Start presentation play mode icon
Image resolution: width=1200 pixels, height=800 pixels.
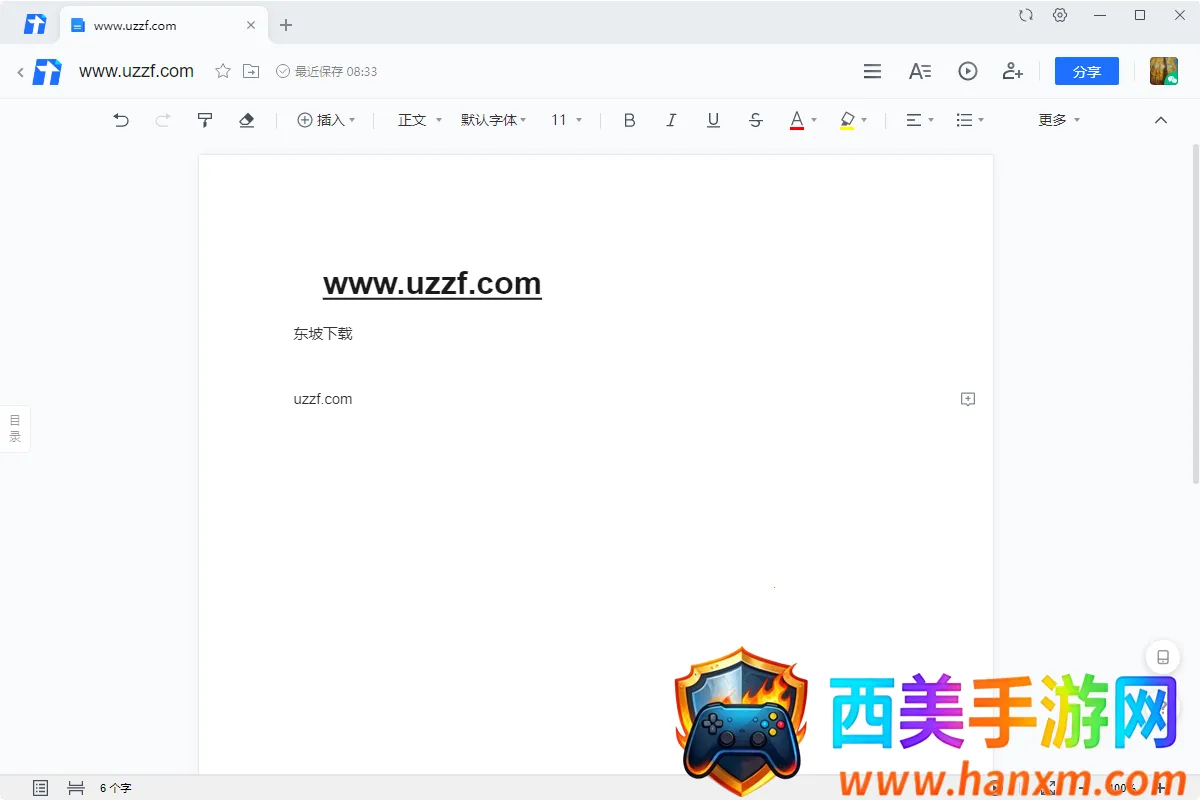pyautogui.click(x=967, y=71)
